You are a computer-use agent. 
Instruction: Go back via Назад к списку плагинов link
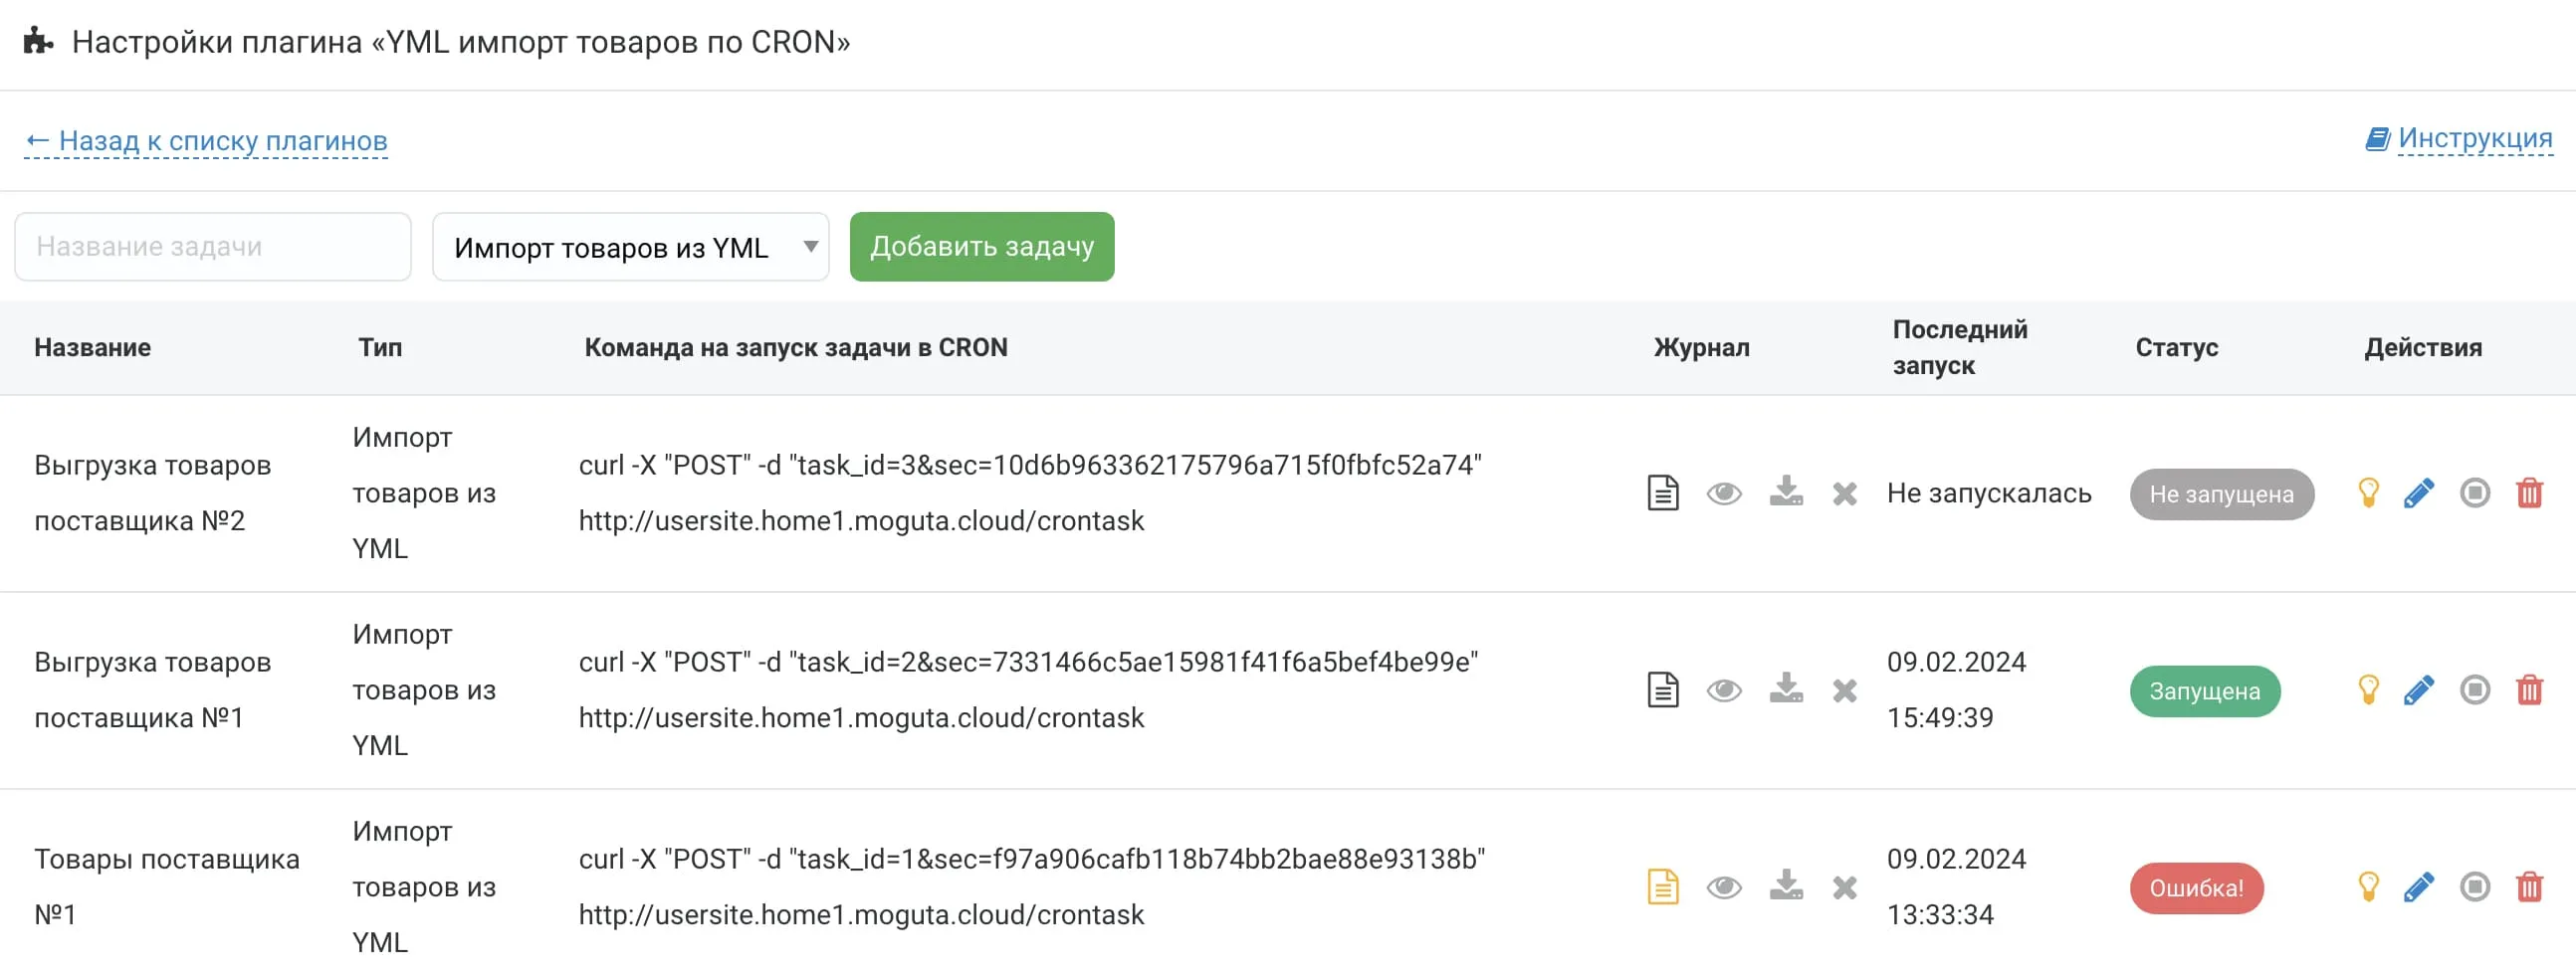pyautogui.click(x=206, y=141)
